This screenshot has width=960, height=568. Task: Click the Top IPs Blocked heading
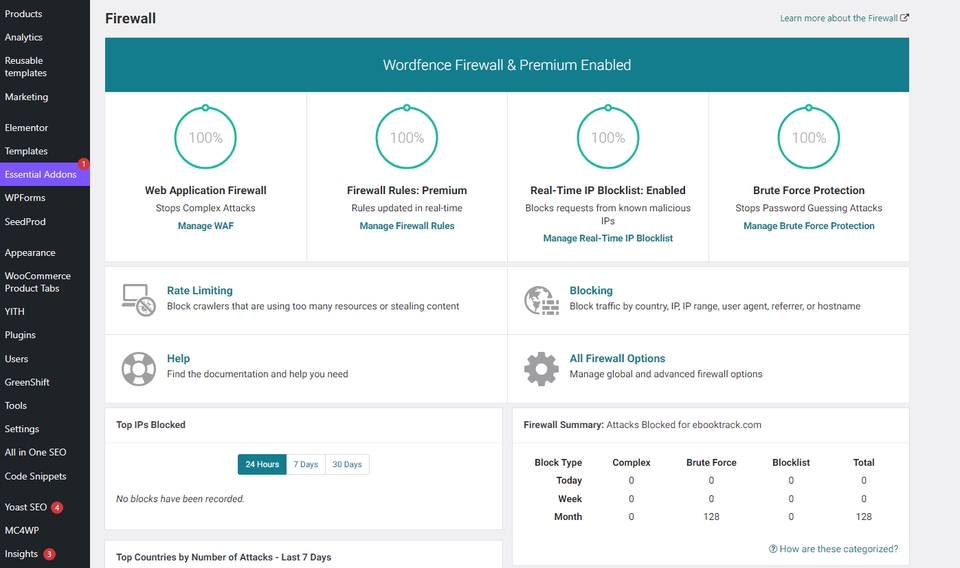click(151, 425)
